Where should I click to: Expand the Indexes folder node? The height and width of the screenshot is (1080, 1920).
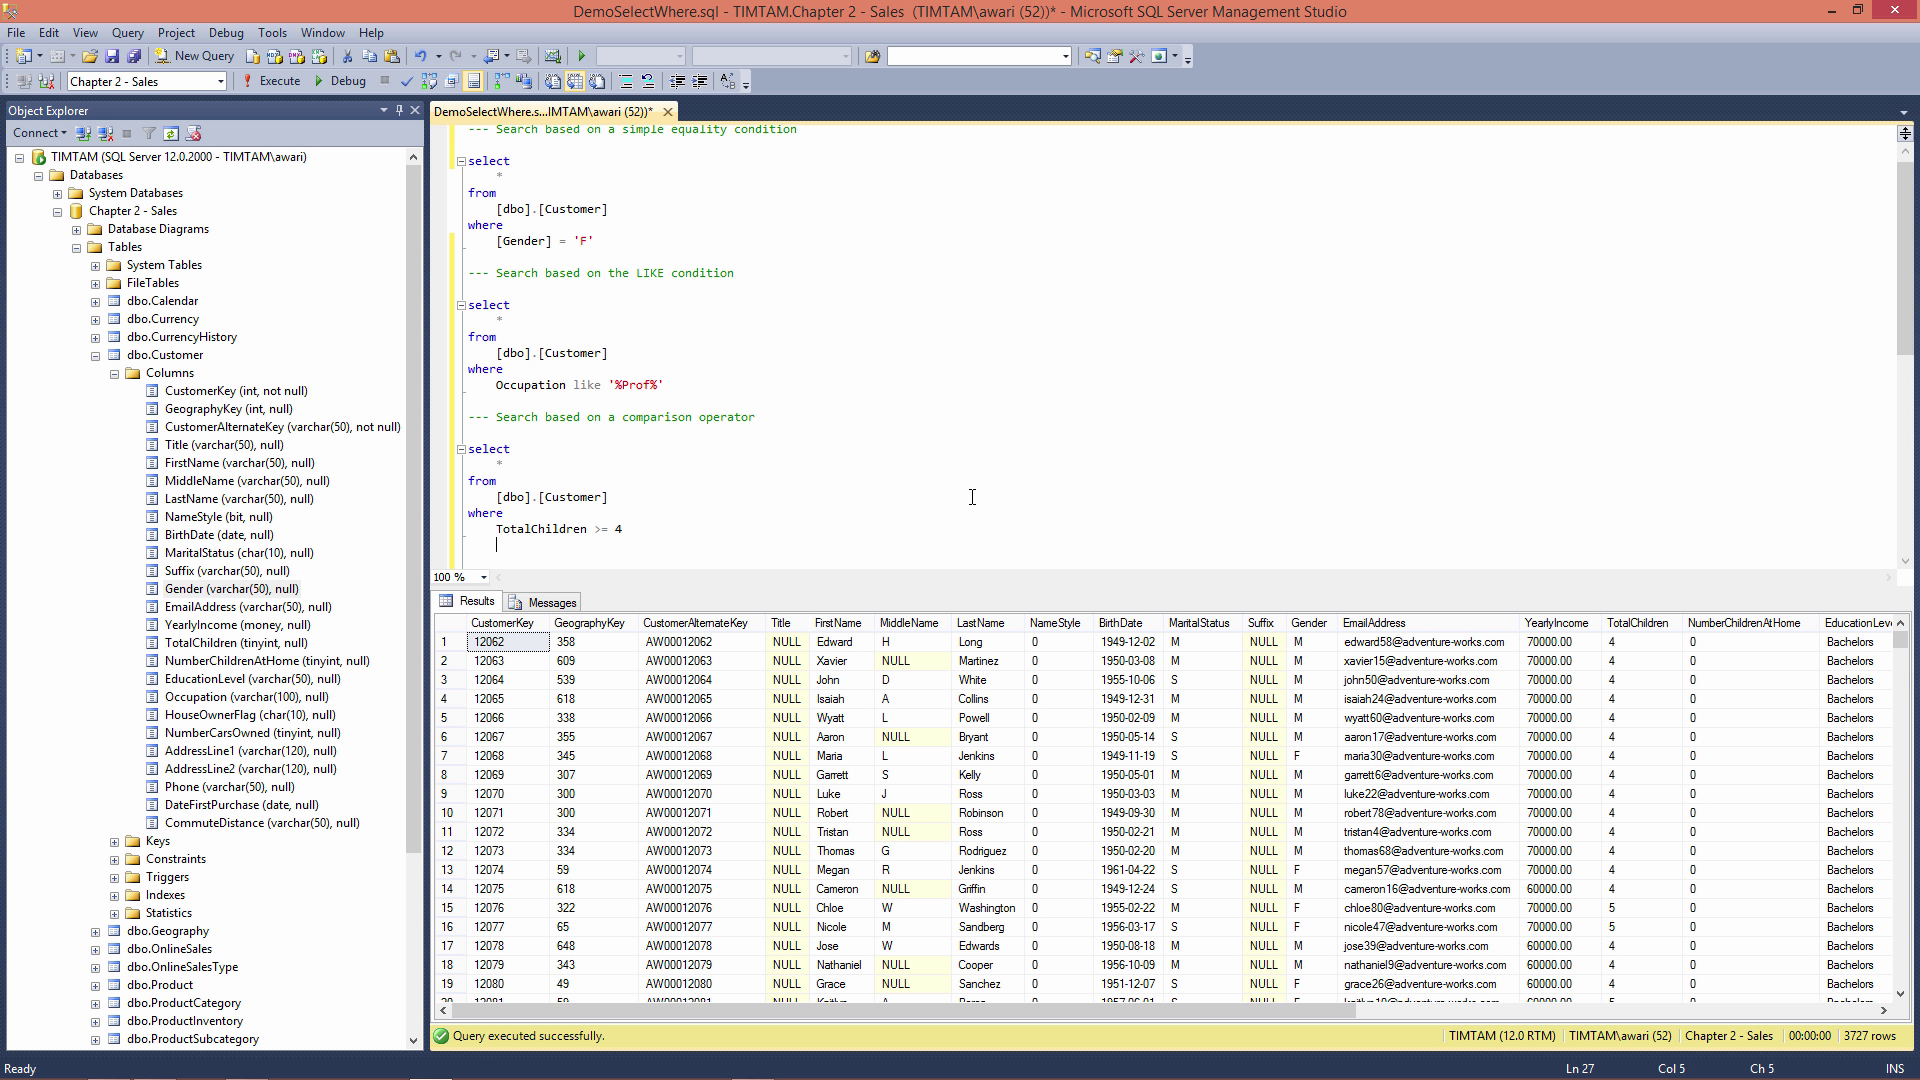click(x=114, y=895)
